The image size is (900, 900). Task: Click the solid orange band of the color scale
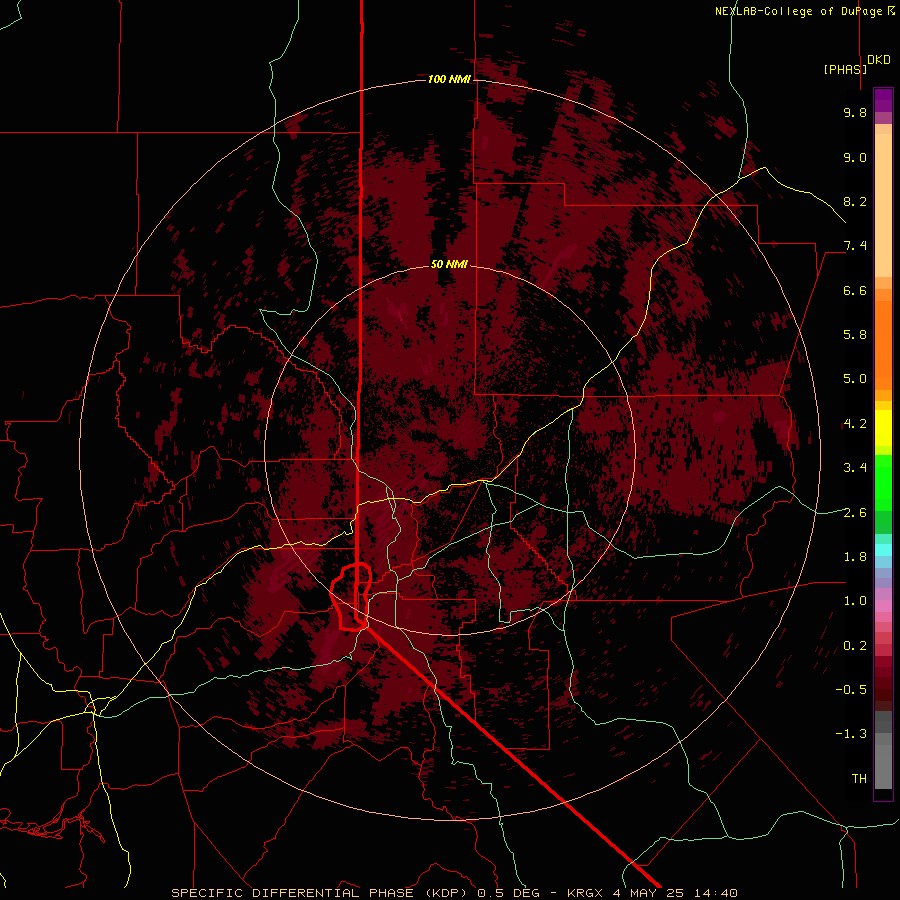[x=883, y=345]
